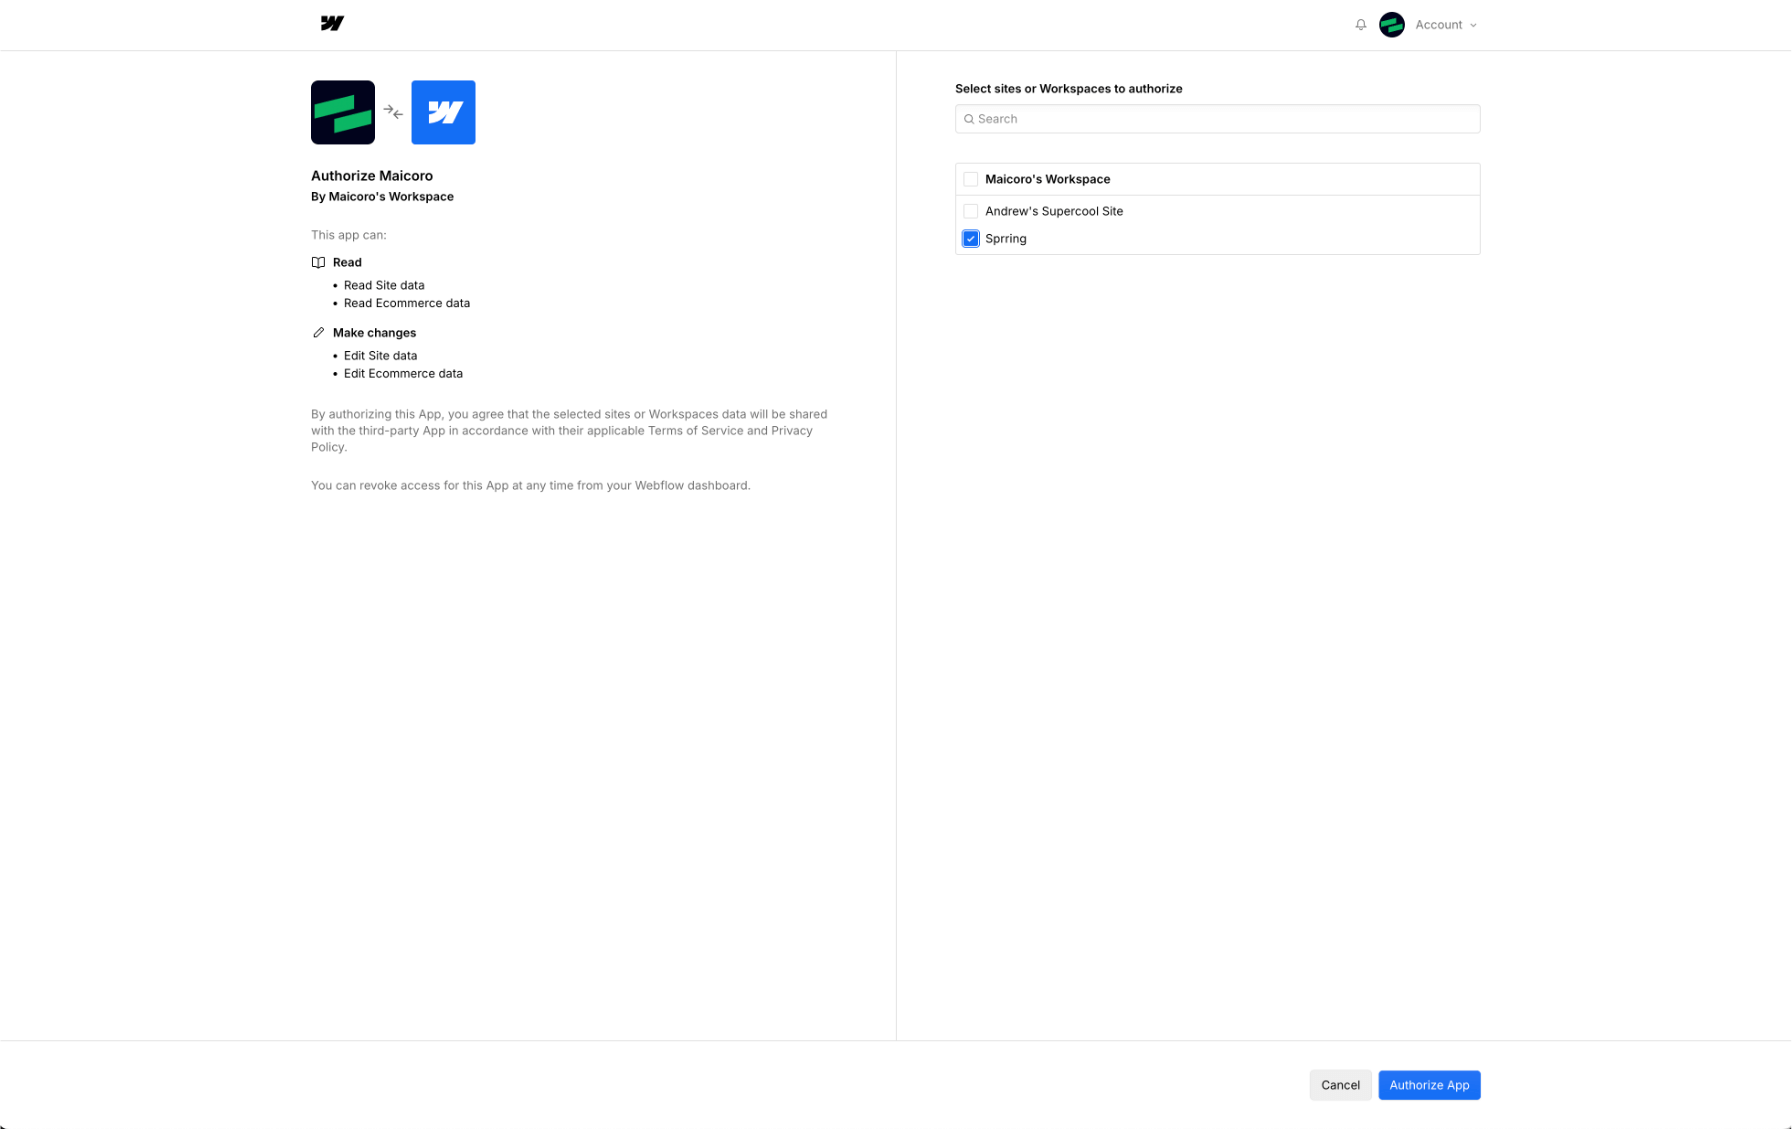Image resolution: width=1792 pixels, height=1129 pixels.
Task: Click the connection arrows icon between logos
Action: (393, 113)
